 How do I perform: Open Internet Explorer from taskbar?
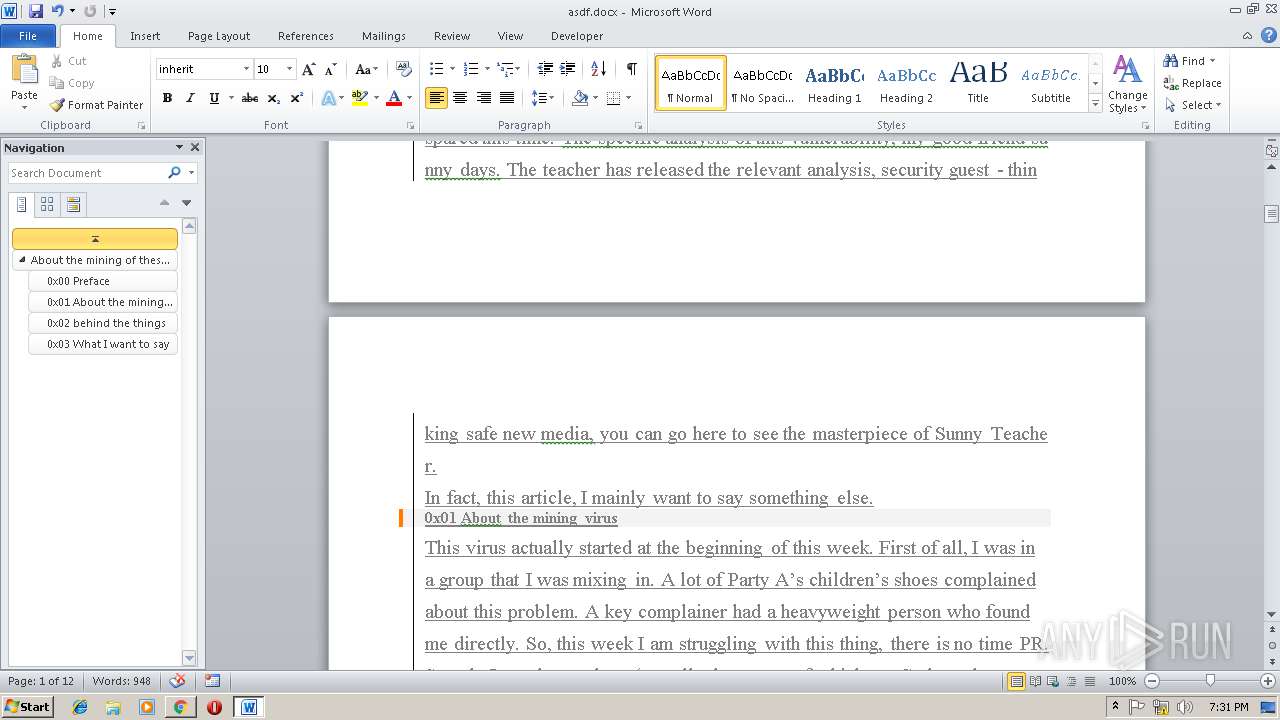tap(80, 707)
